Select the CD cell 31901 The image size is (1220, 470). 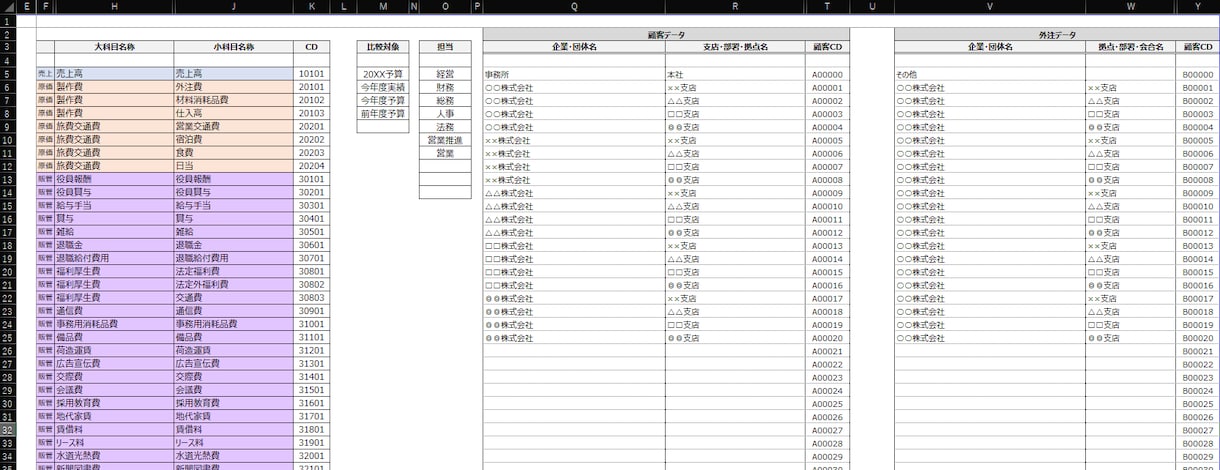click(311, 442)
